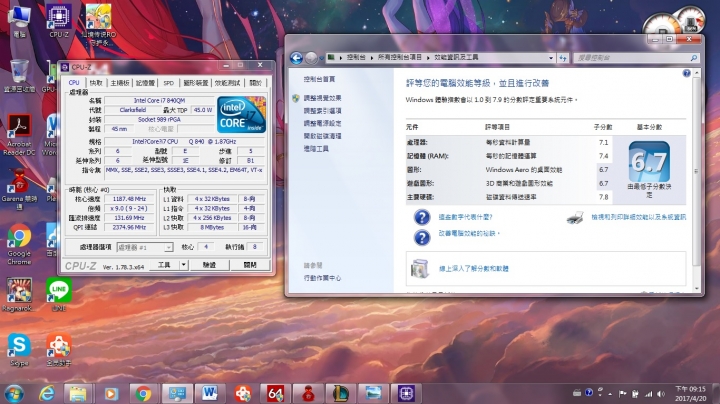Switch to the 圖形裝置 tab in CPU-Z
Screen dimensions: 720x404
pyautogui.click(x=196, y=83)
